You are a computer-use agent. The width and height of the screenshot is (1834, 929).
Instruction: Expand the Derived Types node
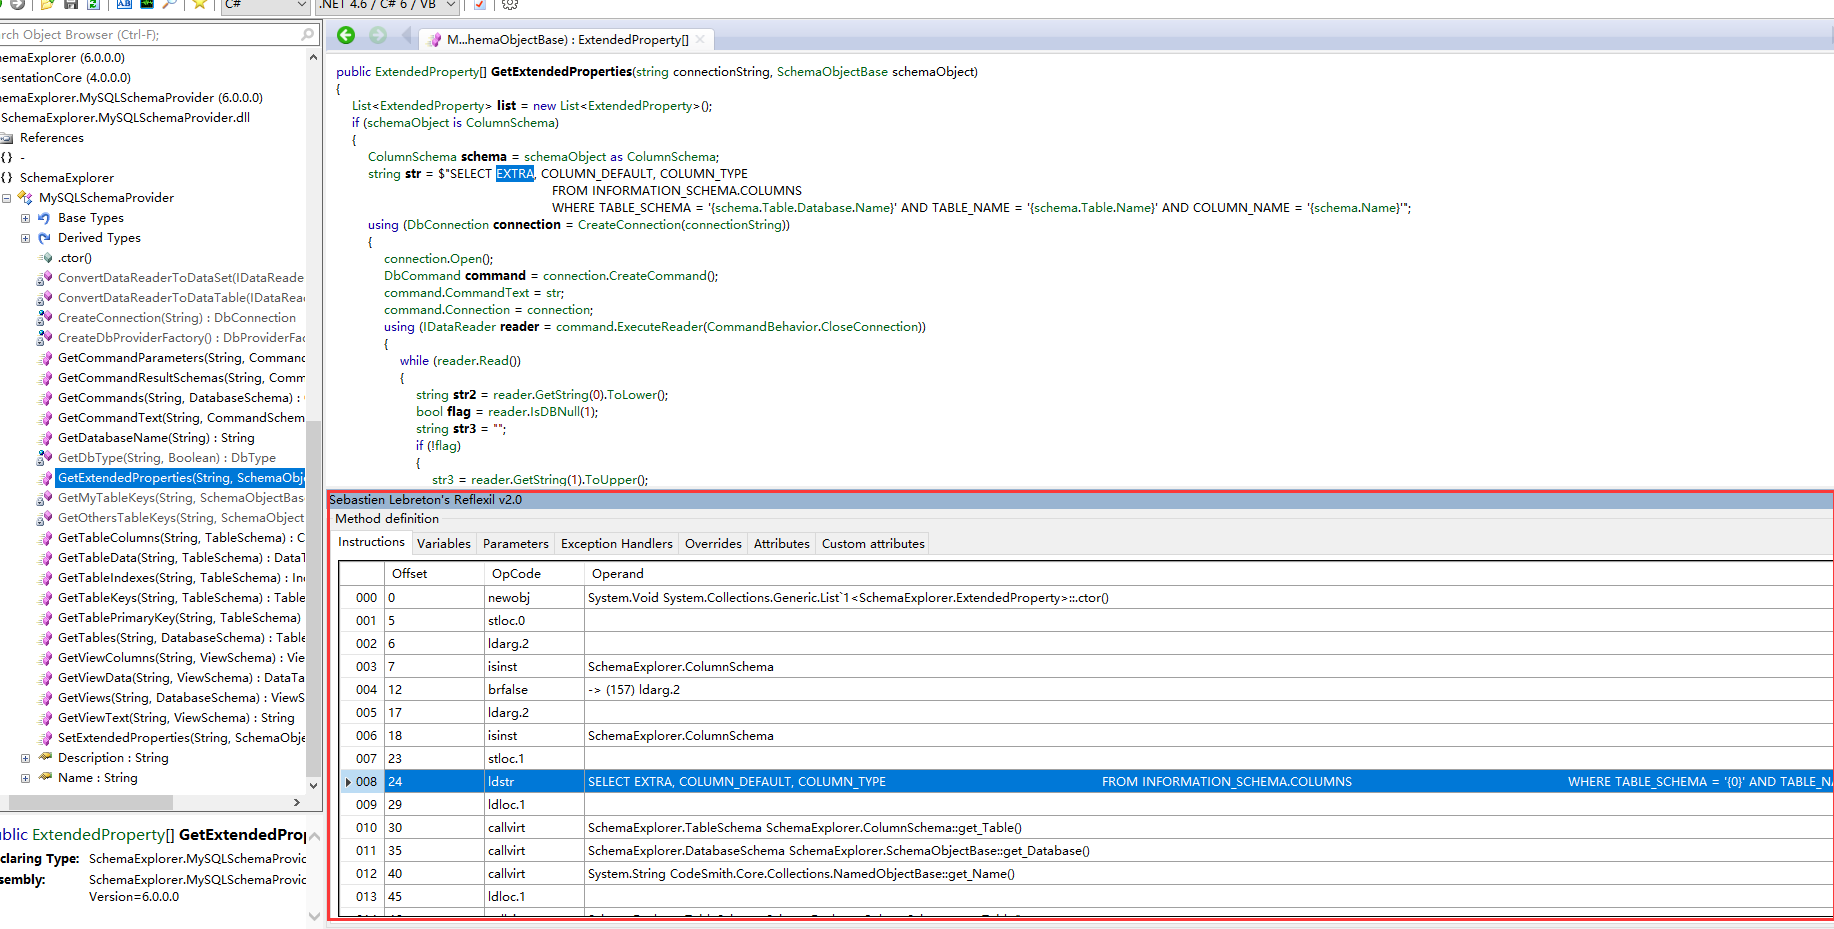[x=26, y=238]
